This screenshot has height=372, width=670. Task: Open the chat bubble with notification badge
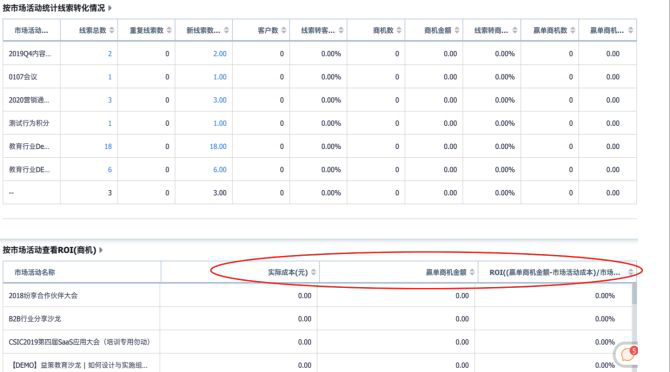[x=627, y=354]
